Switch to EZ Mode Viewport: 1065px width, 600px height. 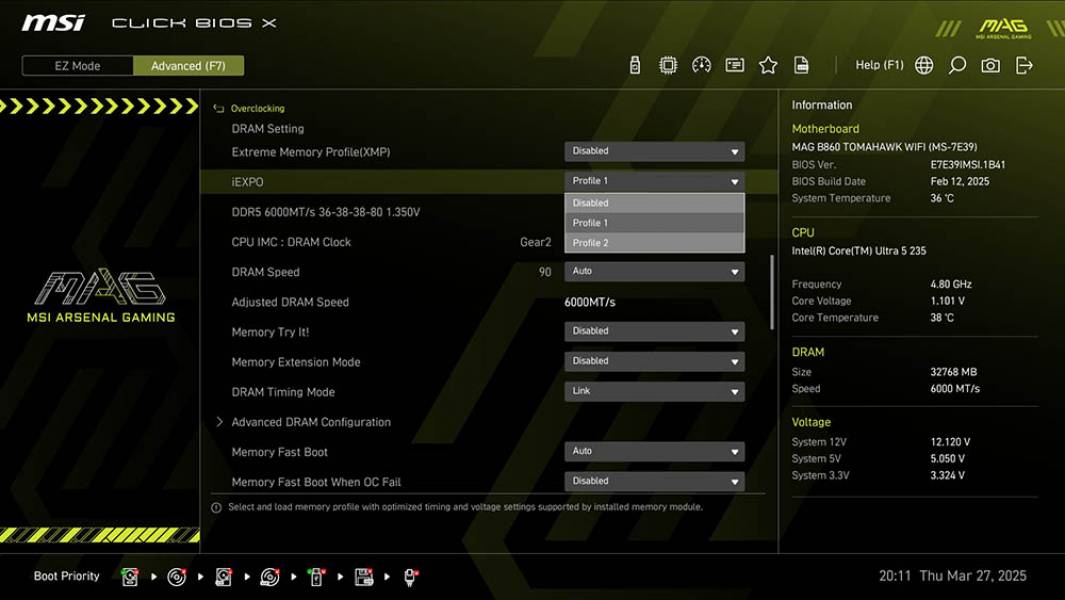pos(77,66)
